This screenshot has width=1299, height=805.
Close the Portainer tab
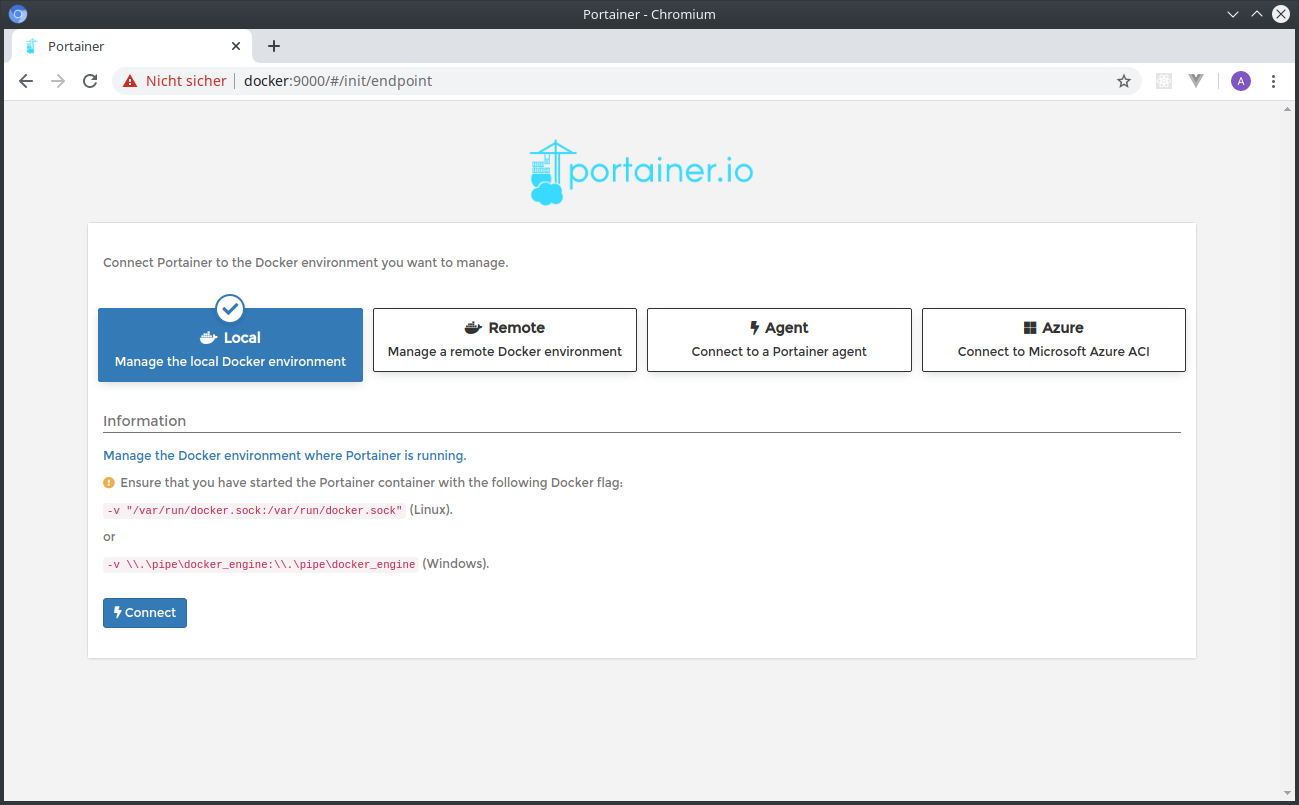point(236,46)
